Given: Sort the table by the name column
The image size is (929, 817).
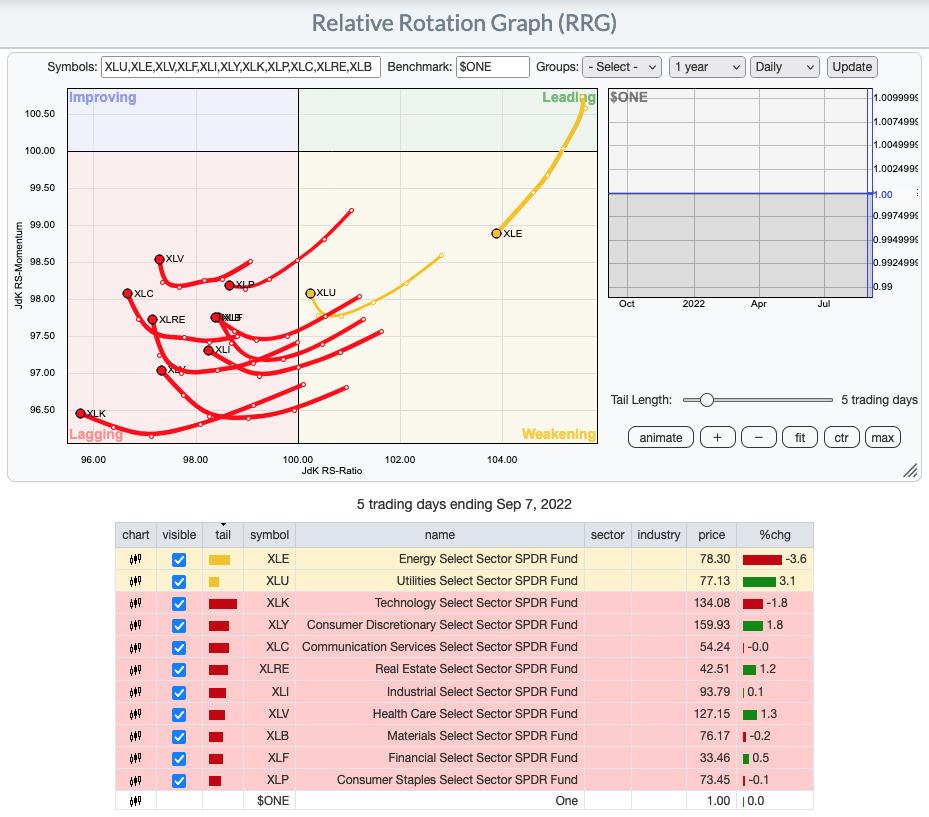Looking at the screenshot, I should coord(440,535).
